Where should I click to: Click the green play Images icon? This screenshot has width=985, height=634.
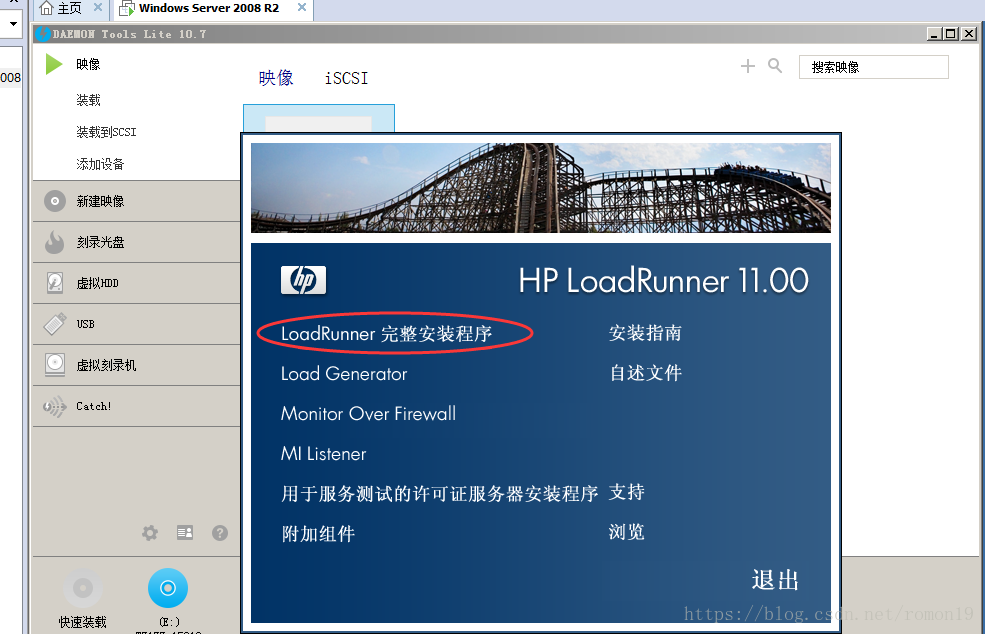point(54,64)
